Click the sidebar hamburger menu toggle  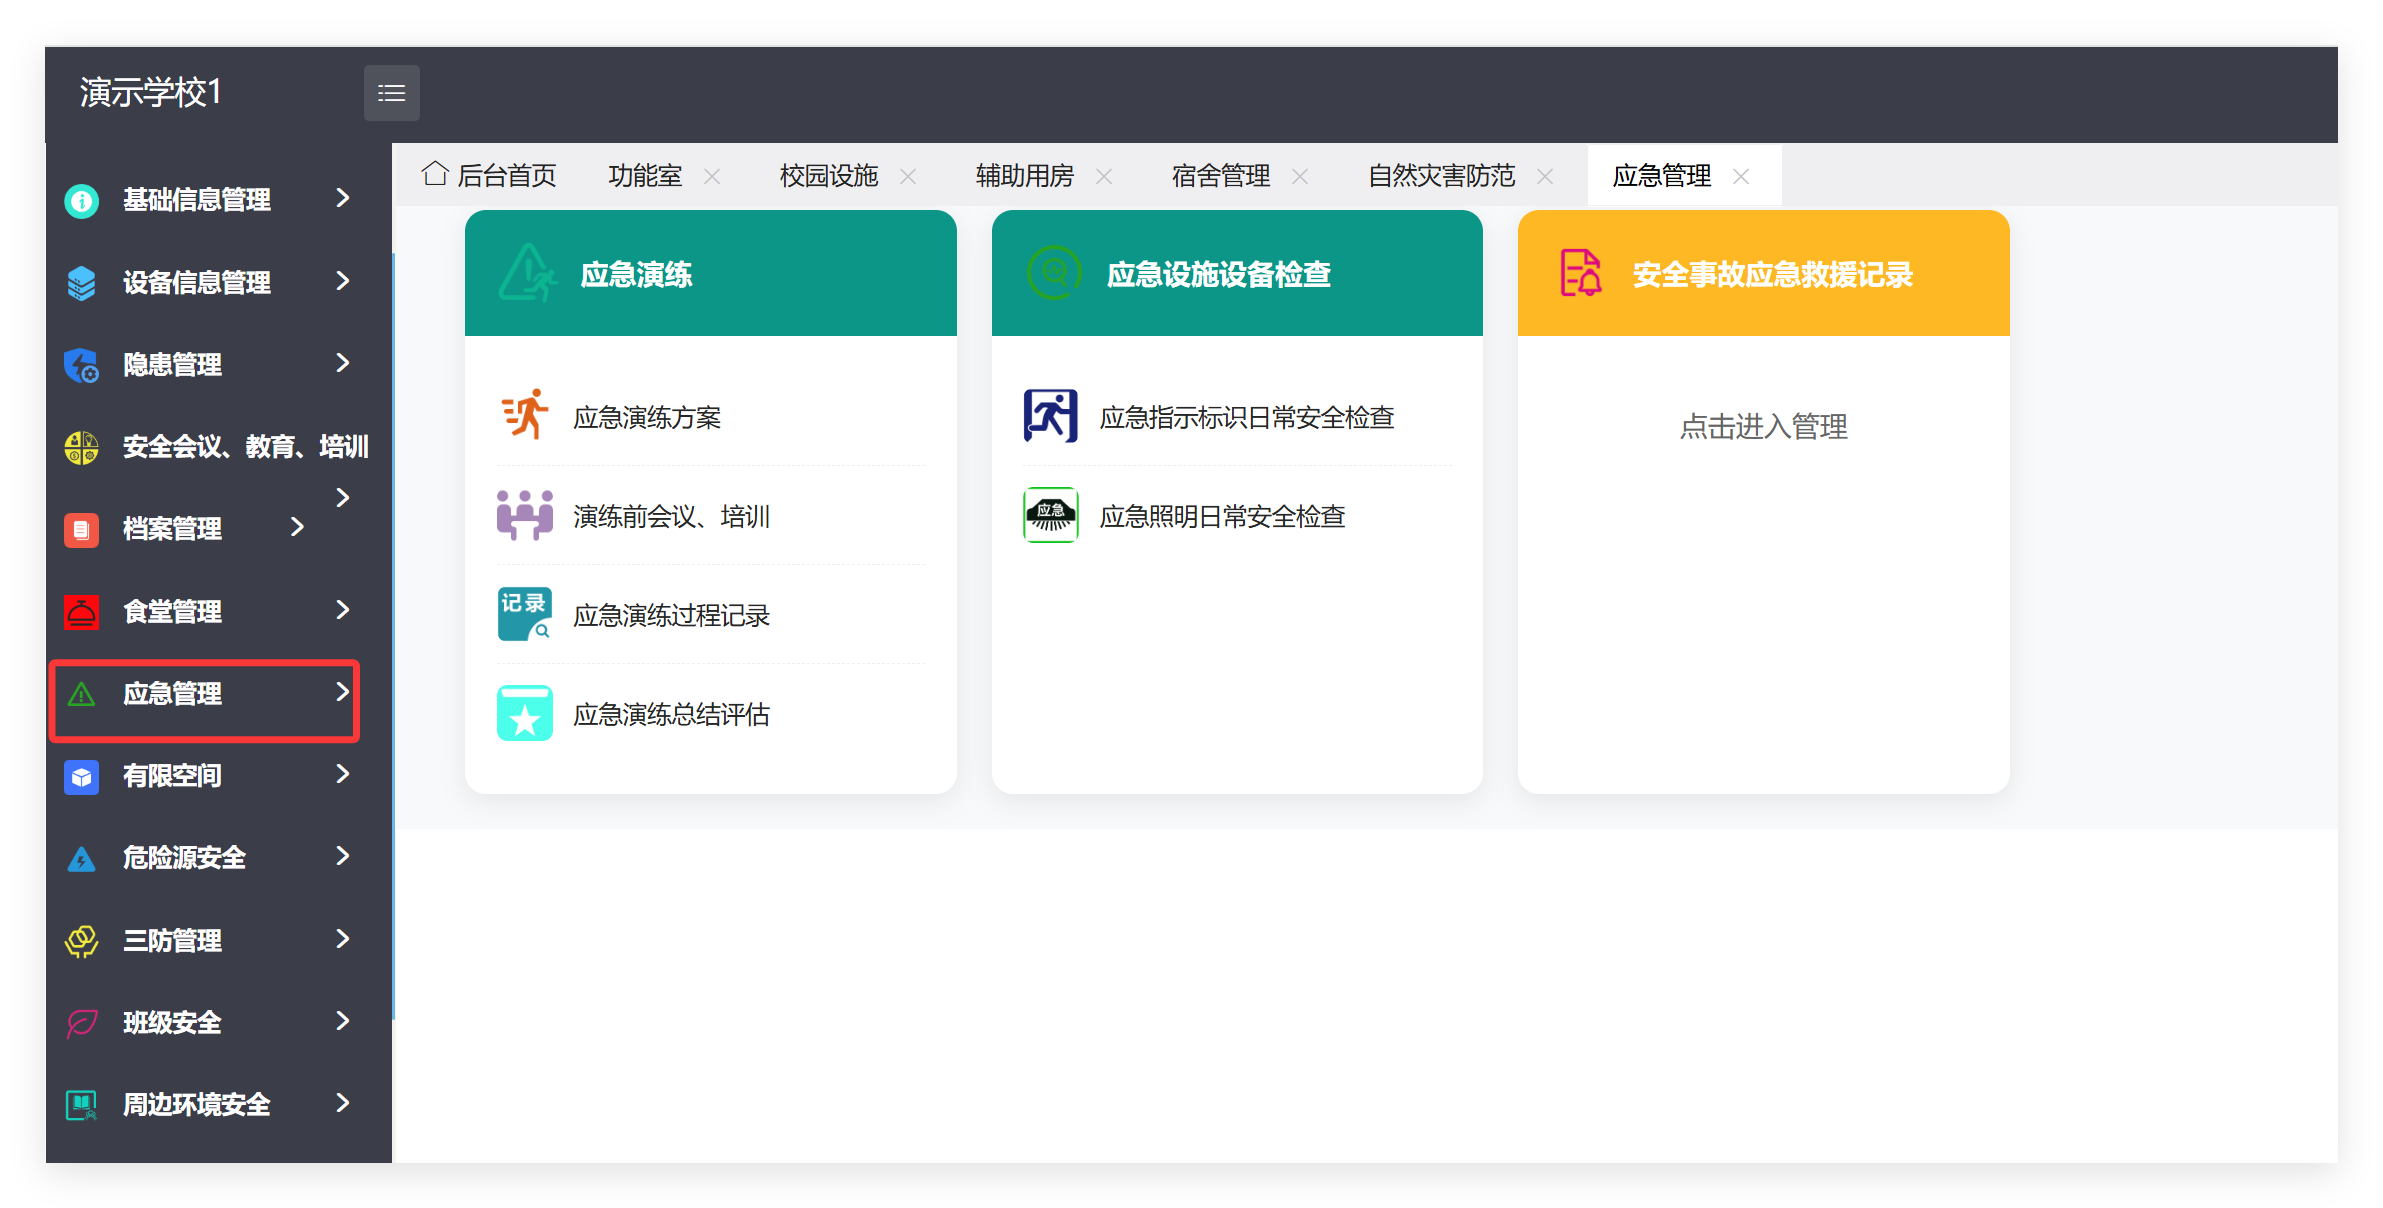tap(391, 92)
